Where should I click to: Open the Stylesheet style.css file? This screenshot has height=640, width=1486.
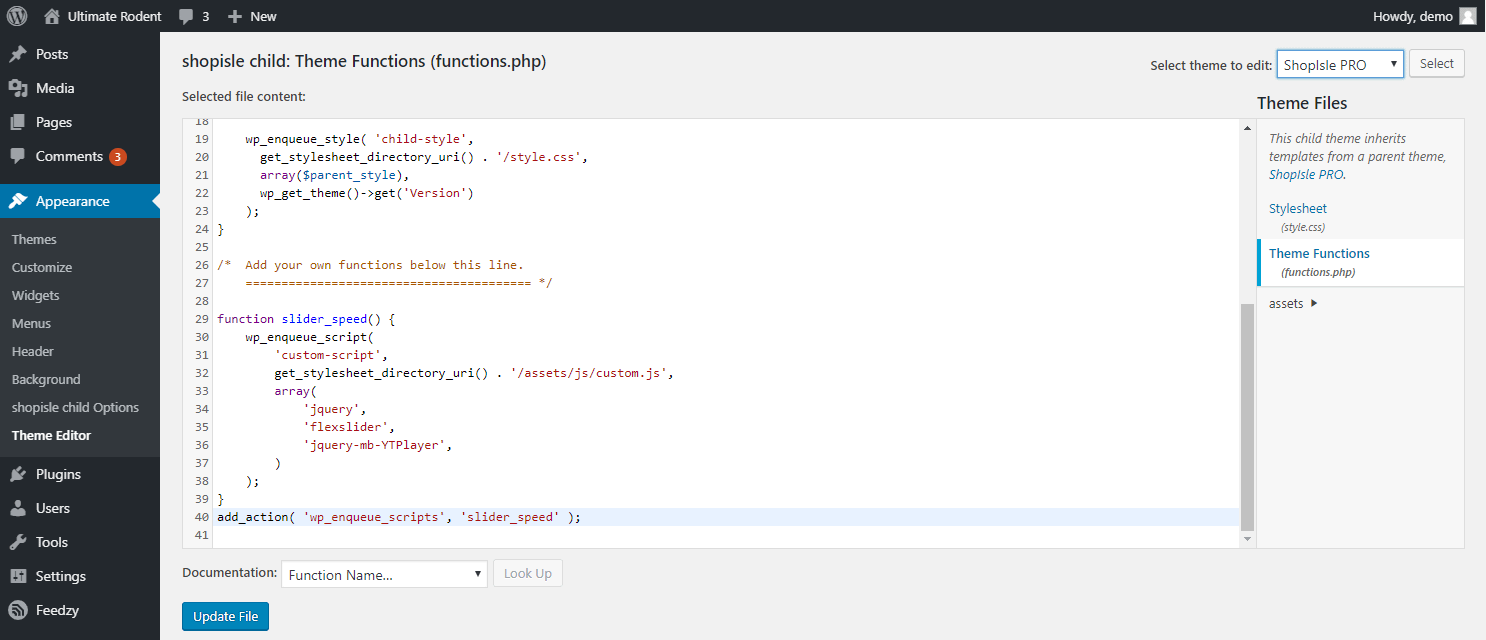(1298, 208)
